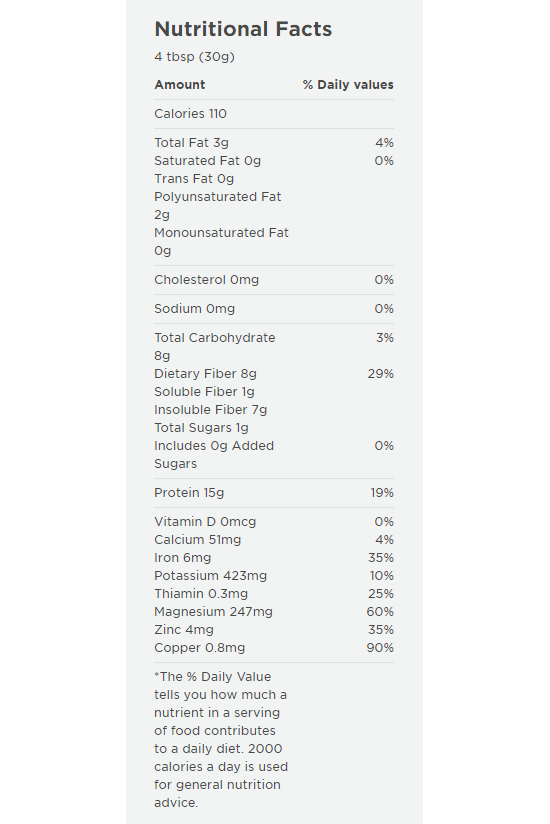Click the Amount column header
The image size is (550, 824).
click(180, 85)
